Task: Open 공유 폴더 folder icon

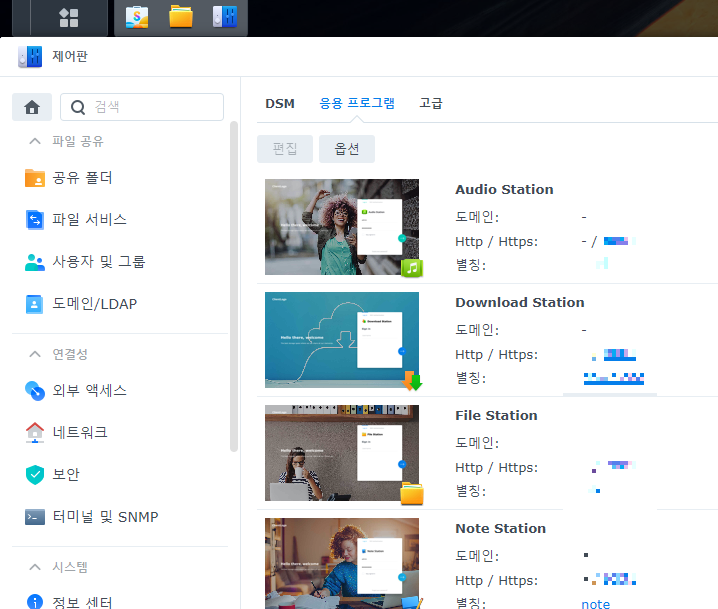Action: 35,178
